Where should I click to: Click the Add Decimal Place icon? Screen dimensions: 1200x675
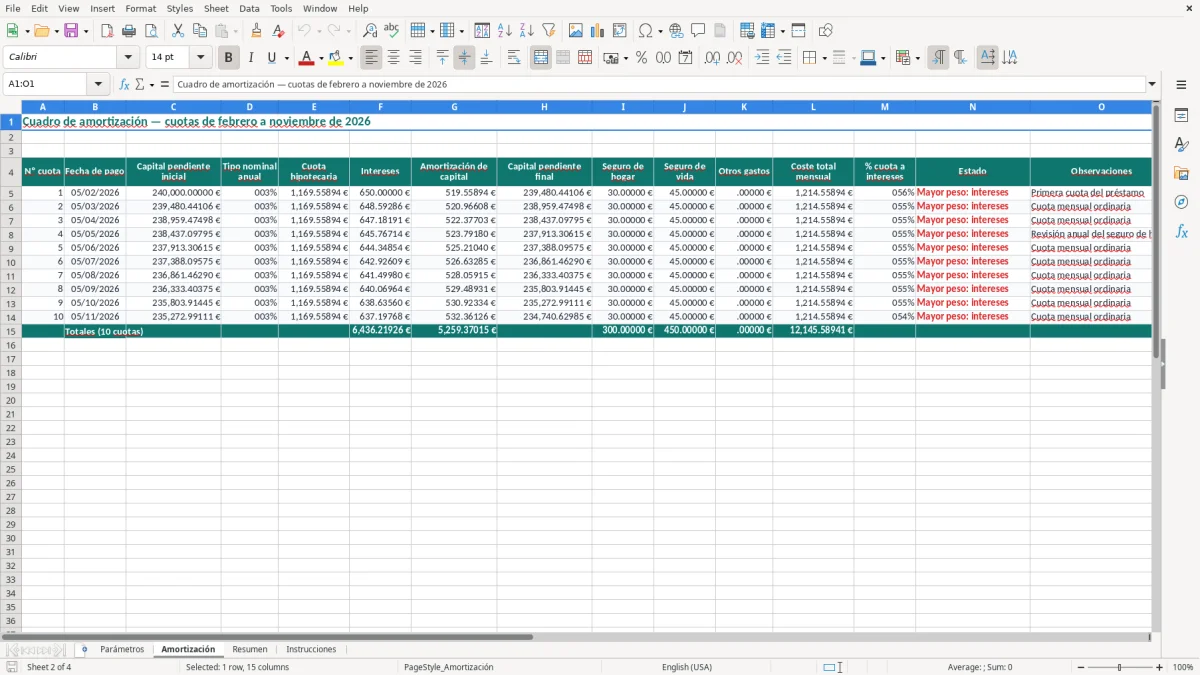(x=713, y=58)
